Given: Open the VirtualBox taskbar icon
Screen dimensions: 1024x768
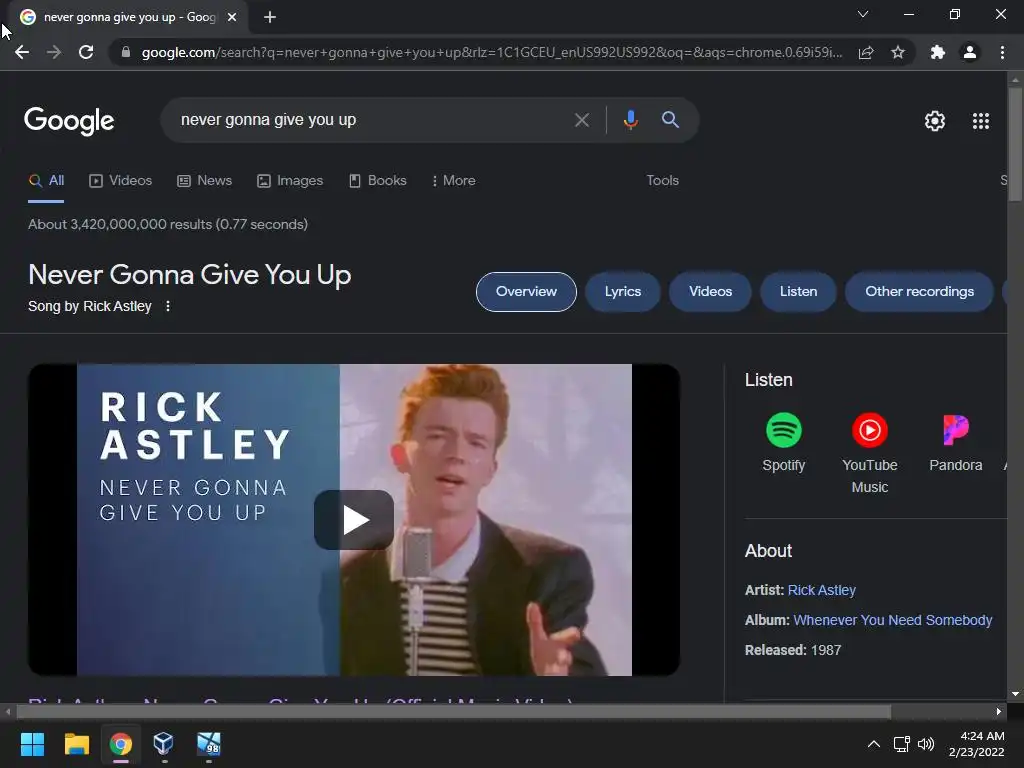Looking at the screenshot, I should tap(163, 744).
